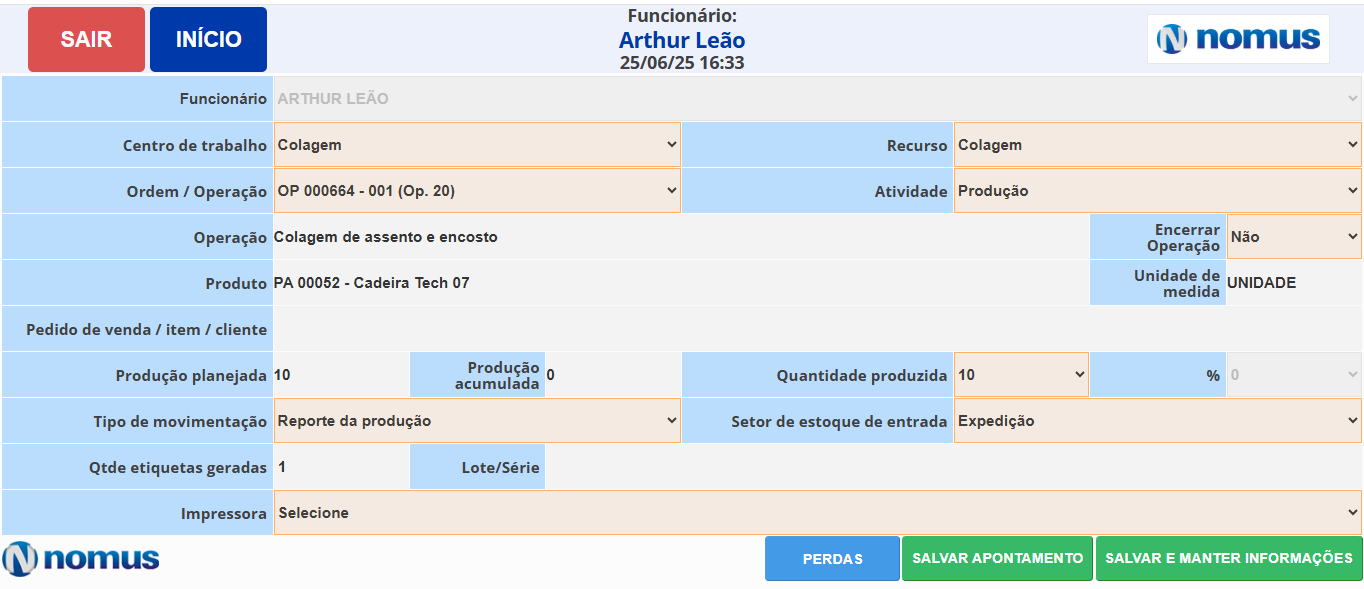Click the employee name Arthur Leão header
Viewport: 1364px width, 589px height.
(x=682, y=40)
